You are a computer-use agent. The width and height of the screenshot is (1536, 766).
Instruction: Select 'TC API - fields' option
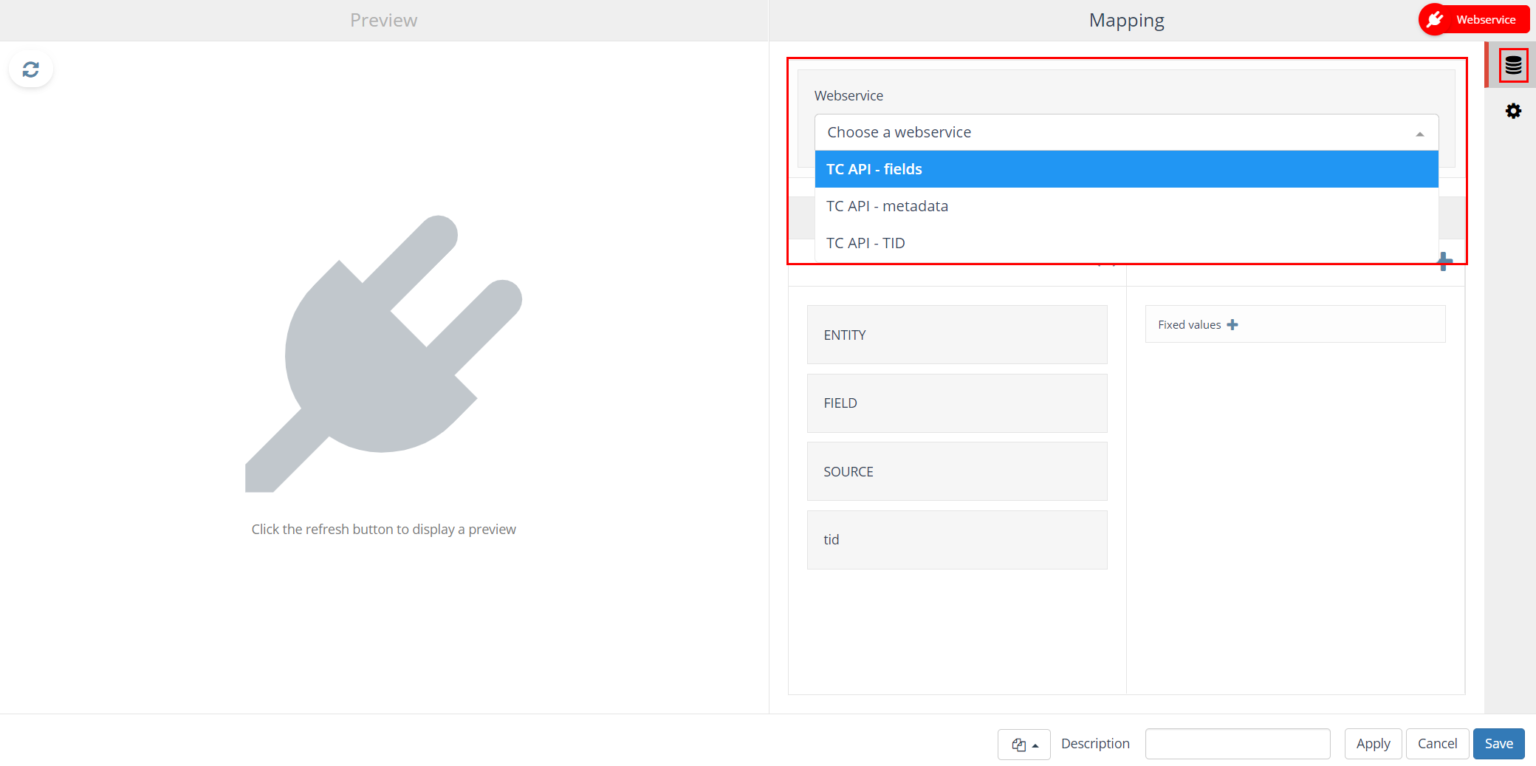pos(1126,169)
